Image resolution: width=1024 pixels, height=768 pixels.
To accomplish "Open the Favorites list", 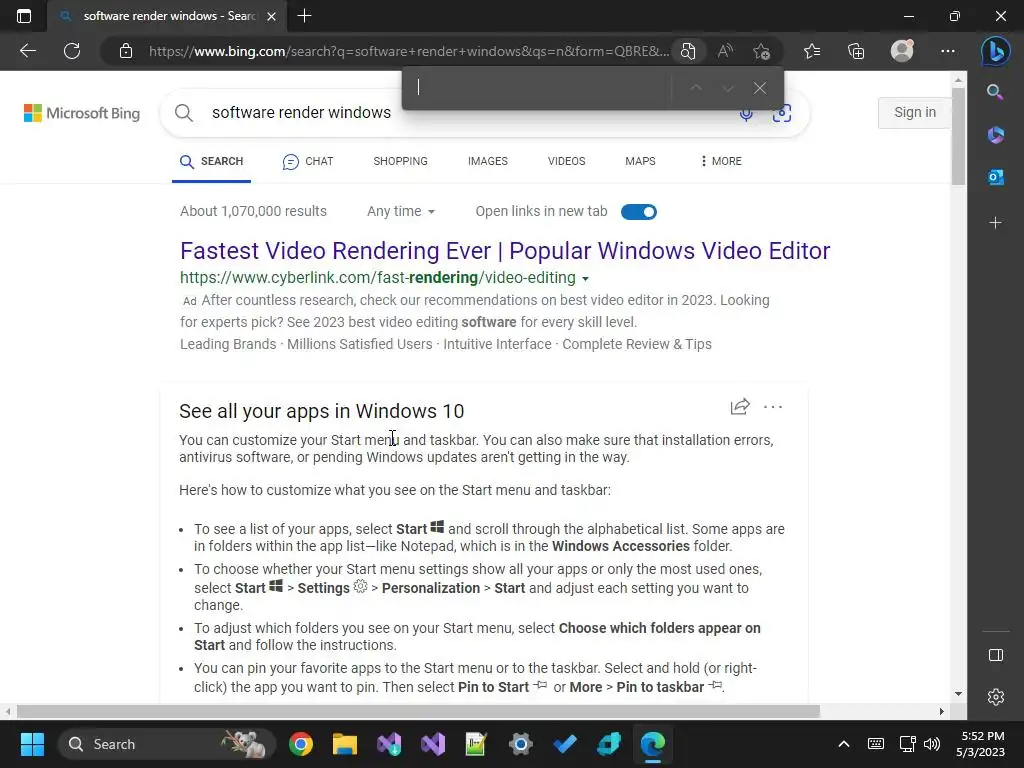I will tap(812, 51).
